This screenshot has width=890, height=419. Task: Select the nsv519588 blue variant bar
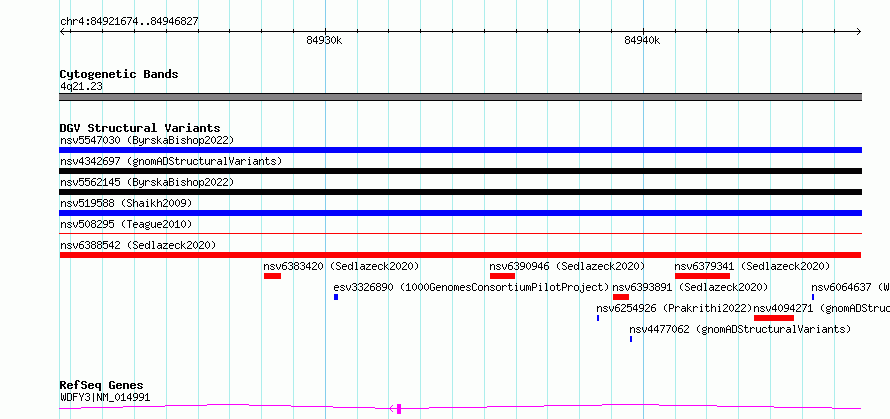[x=460, y=213]
